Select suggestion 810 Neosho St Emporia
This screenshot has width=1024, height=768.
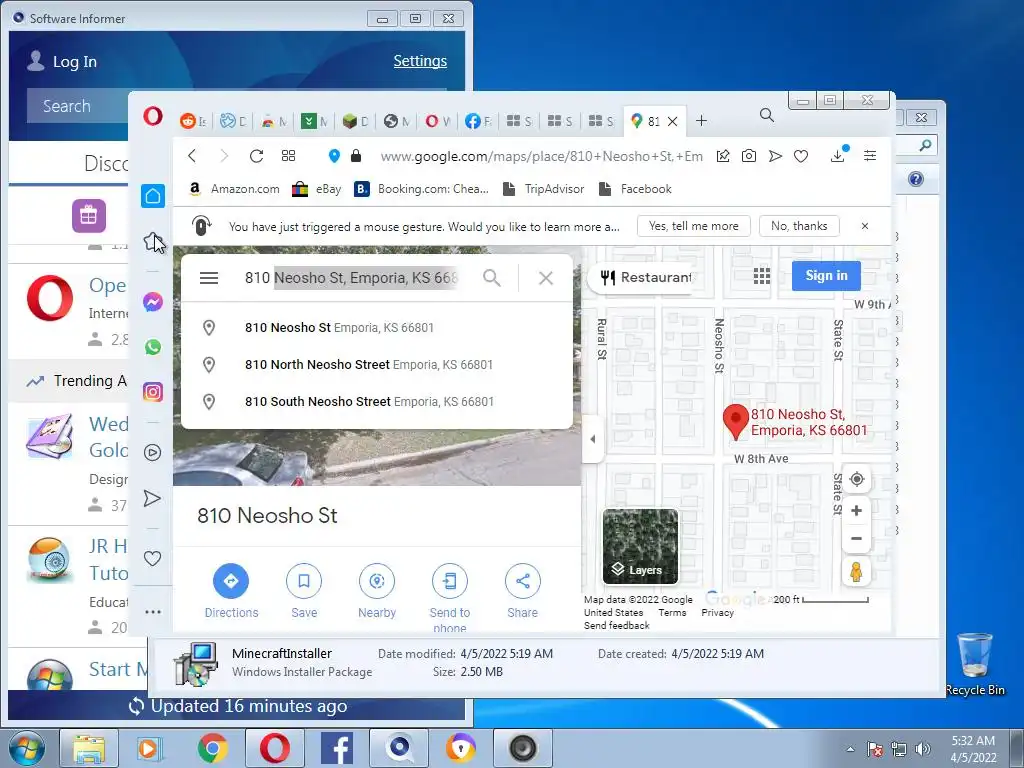377,328
